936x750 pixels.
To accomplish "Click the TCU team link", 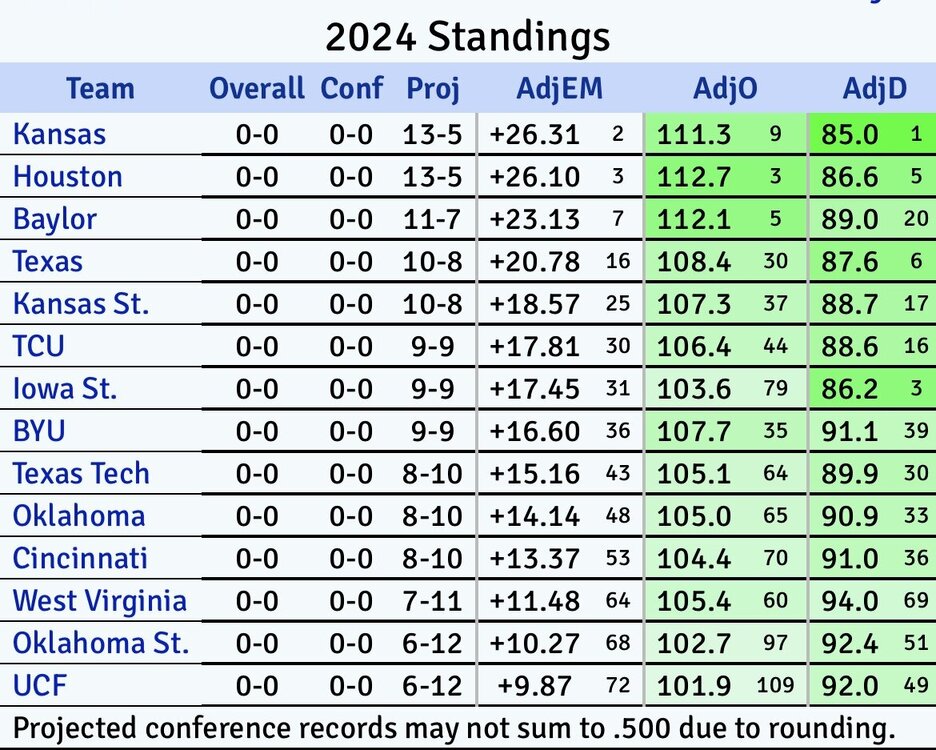I will (39, 346).
